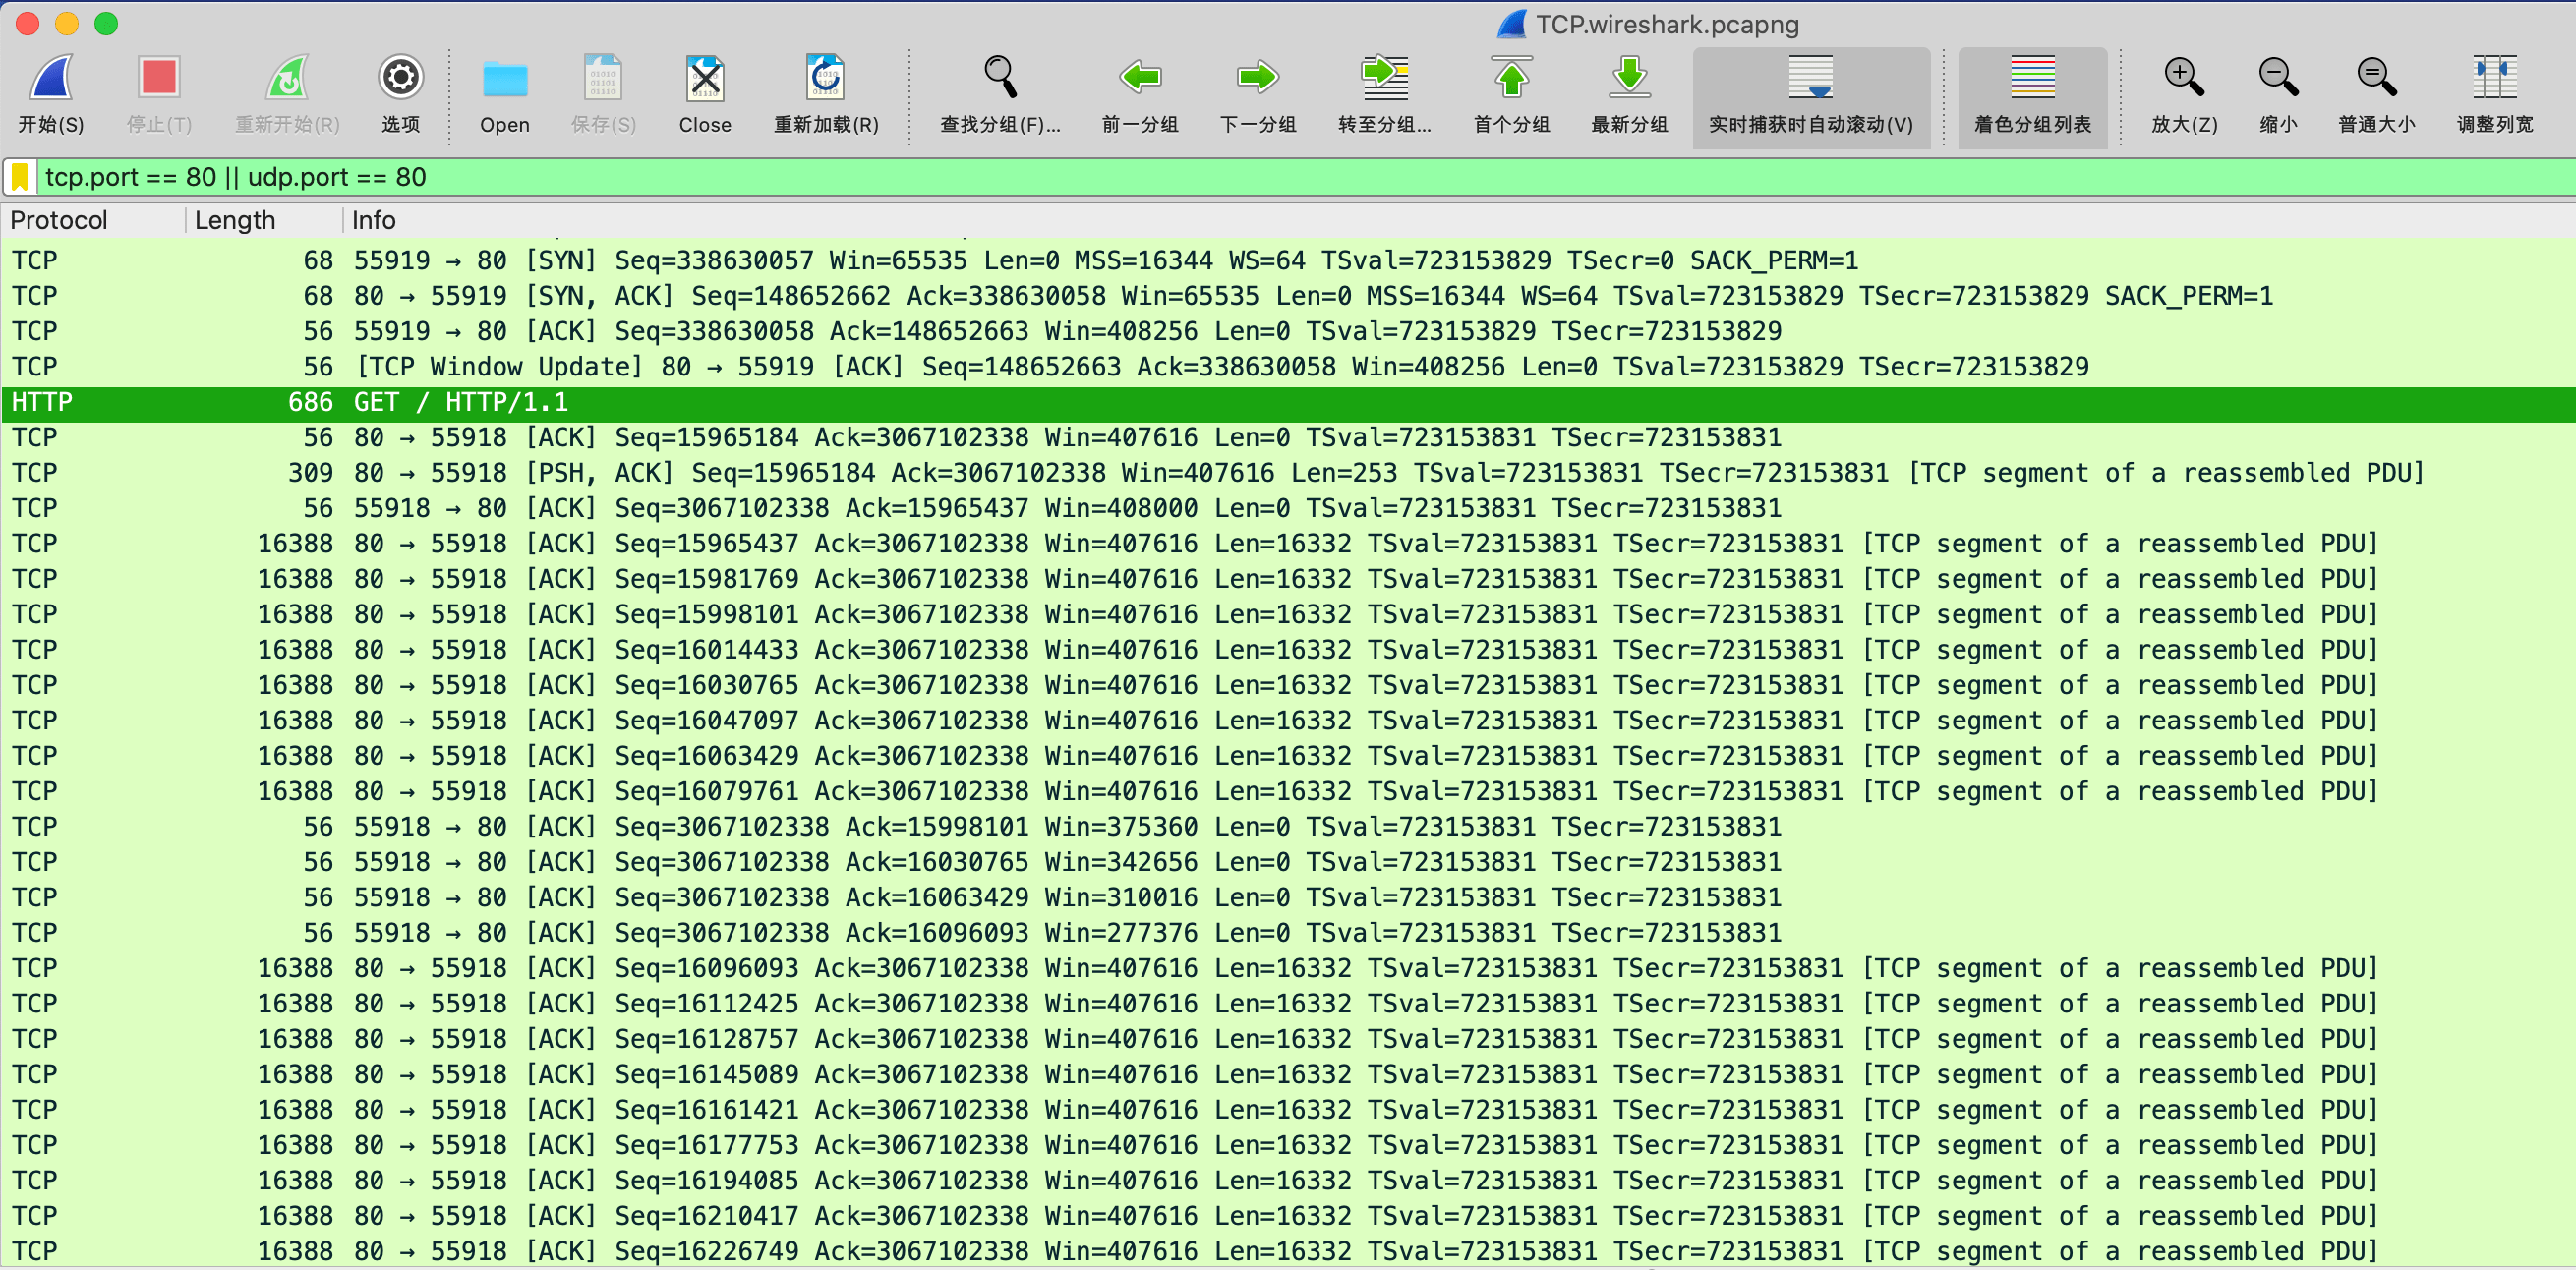
Task: Jump to first packet icon
Action: [x=1511, y=78]
